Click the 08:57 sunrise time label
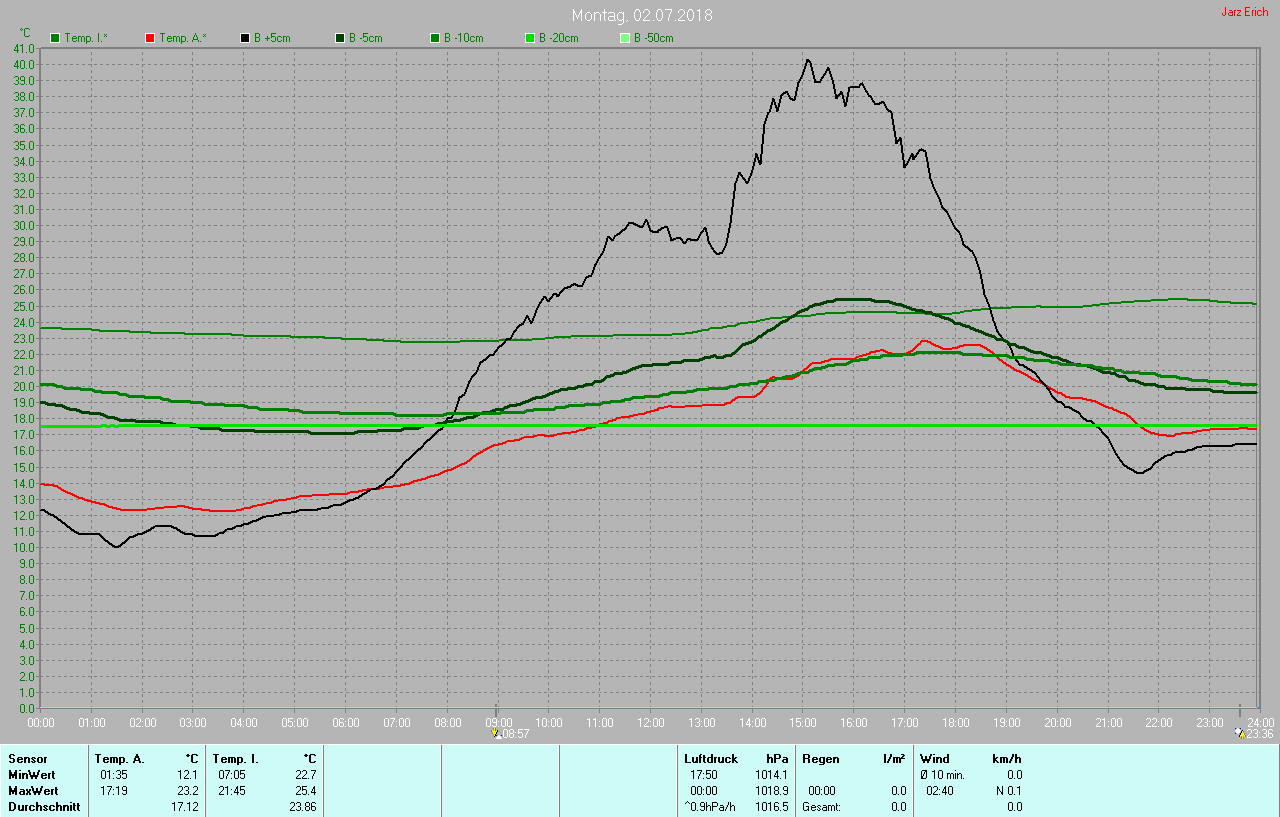Viewport: 1280px width, 817px height. (514, 734)
